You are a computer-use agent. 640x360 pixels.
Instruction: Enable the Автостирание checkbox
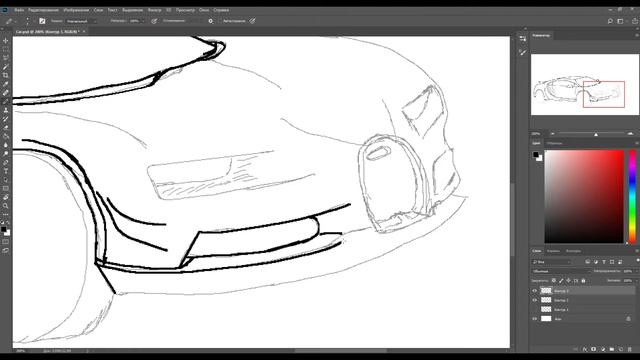(220, 21)
